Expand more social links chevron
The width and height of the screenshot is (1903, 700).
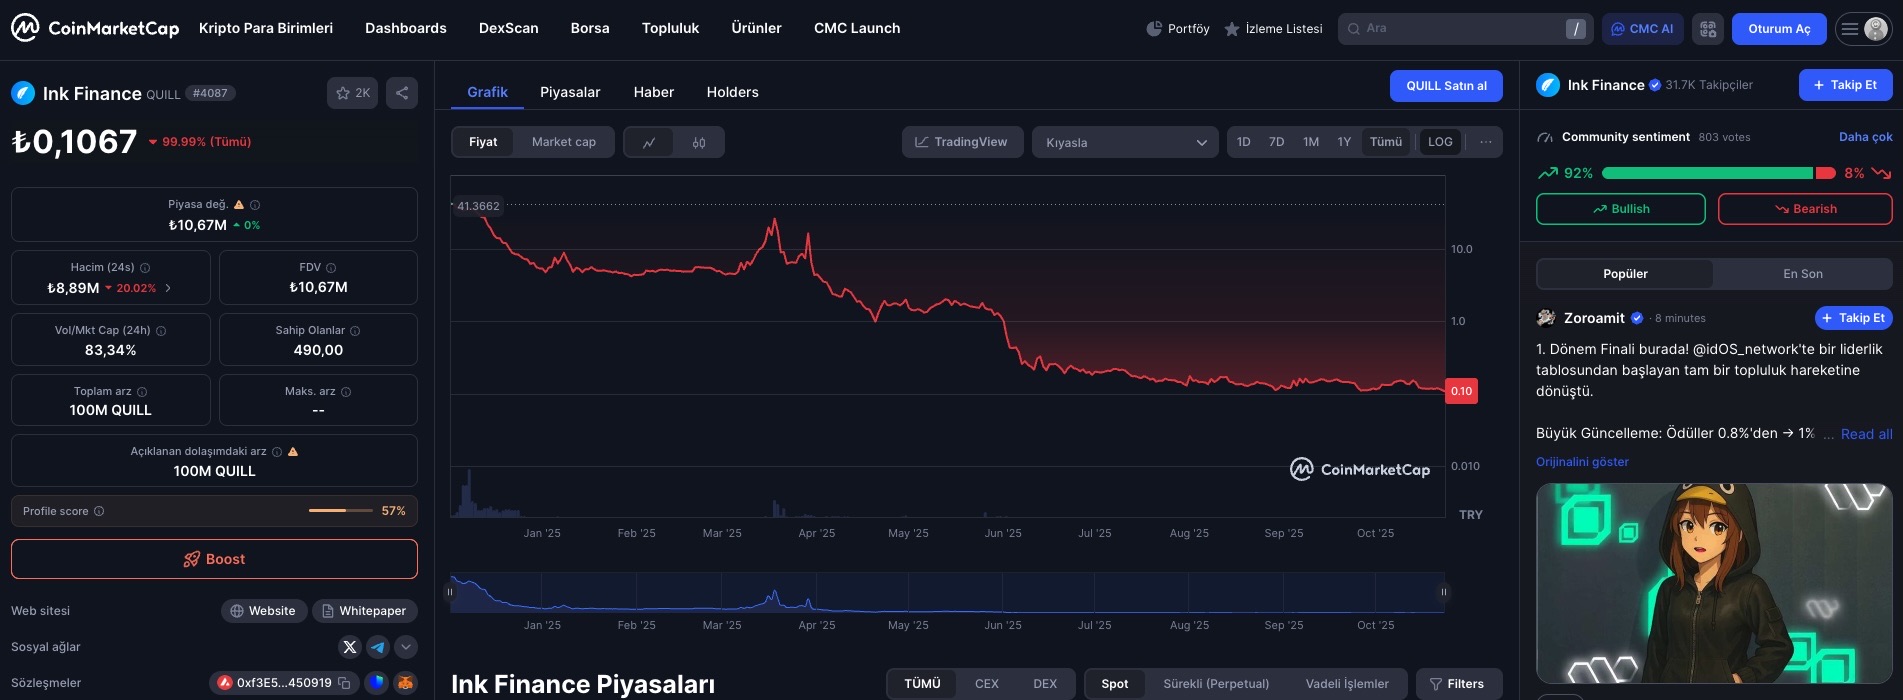pyautogui.click(x=406, y=647)
